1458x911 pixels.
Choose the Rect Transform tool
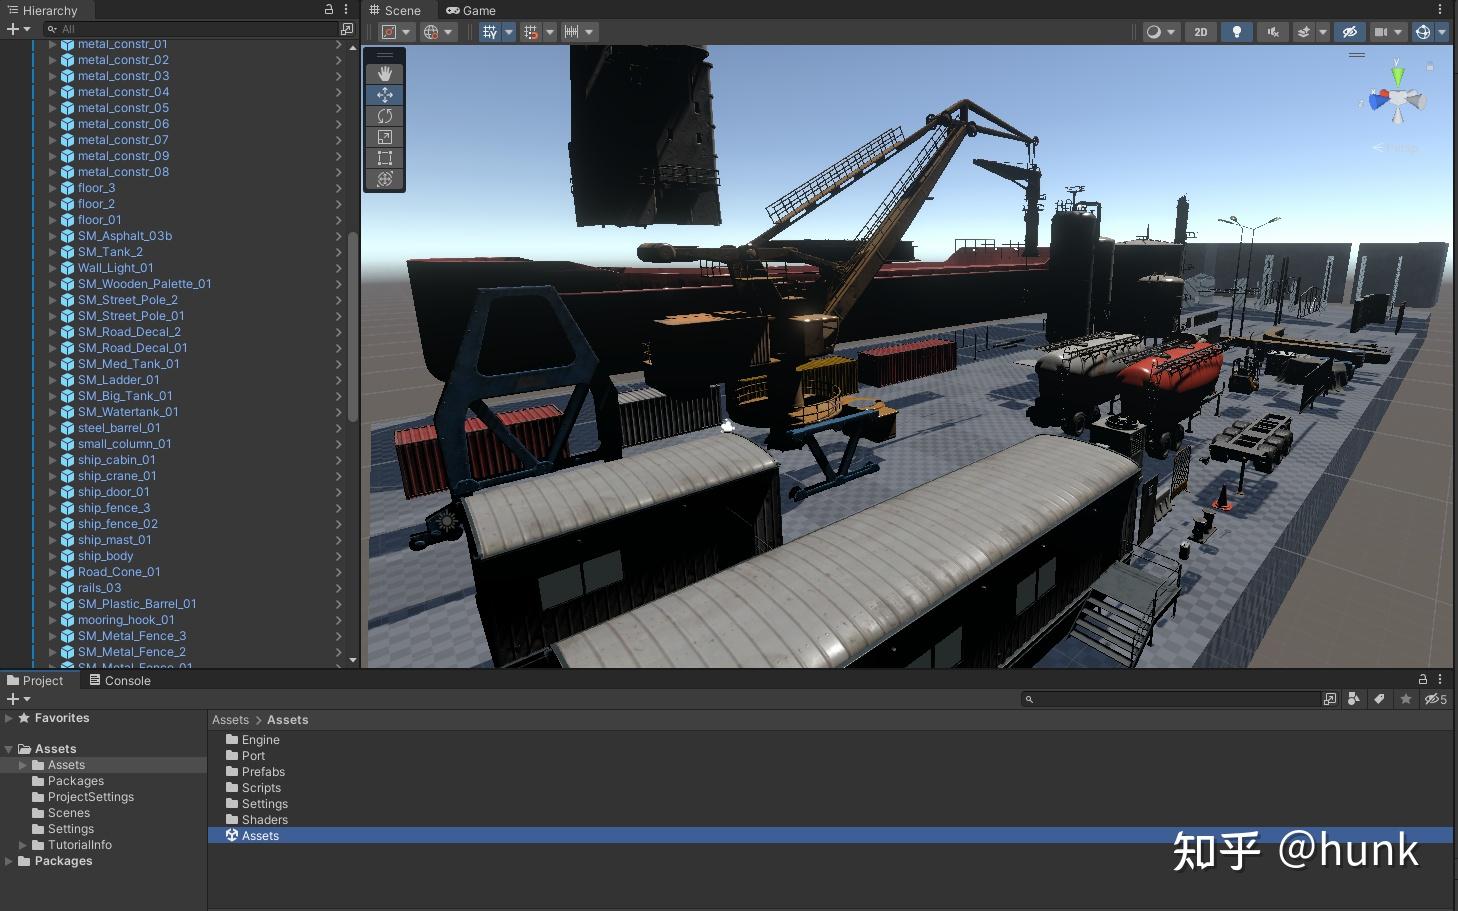(384, 157)
